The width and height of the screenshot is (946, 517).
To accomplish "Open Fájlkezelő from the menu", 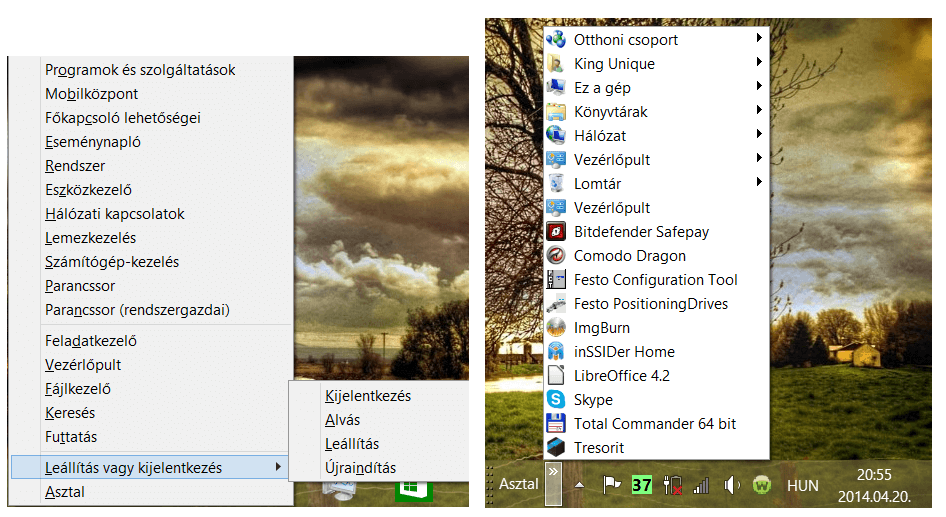I will (78, 389).
